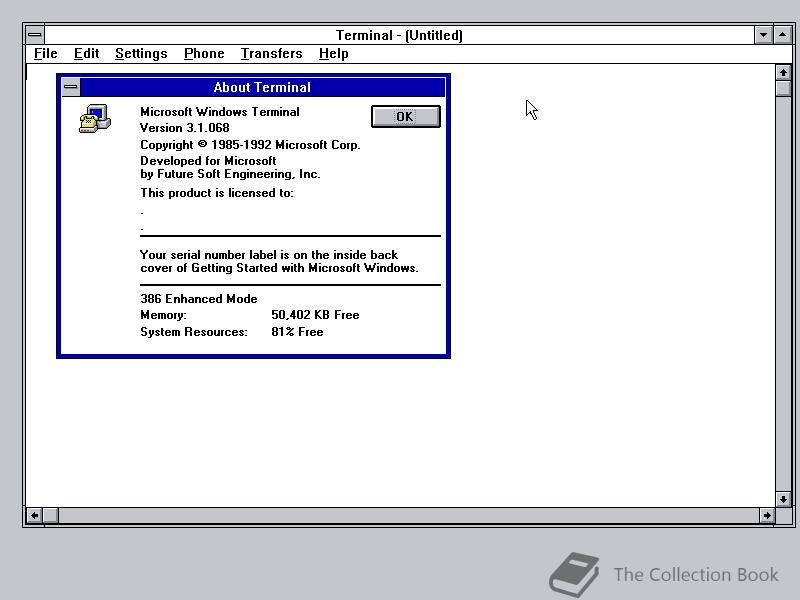Click the "Memory:" label

tap(163, 315)
